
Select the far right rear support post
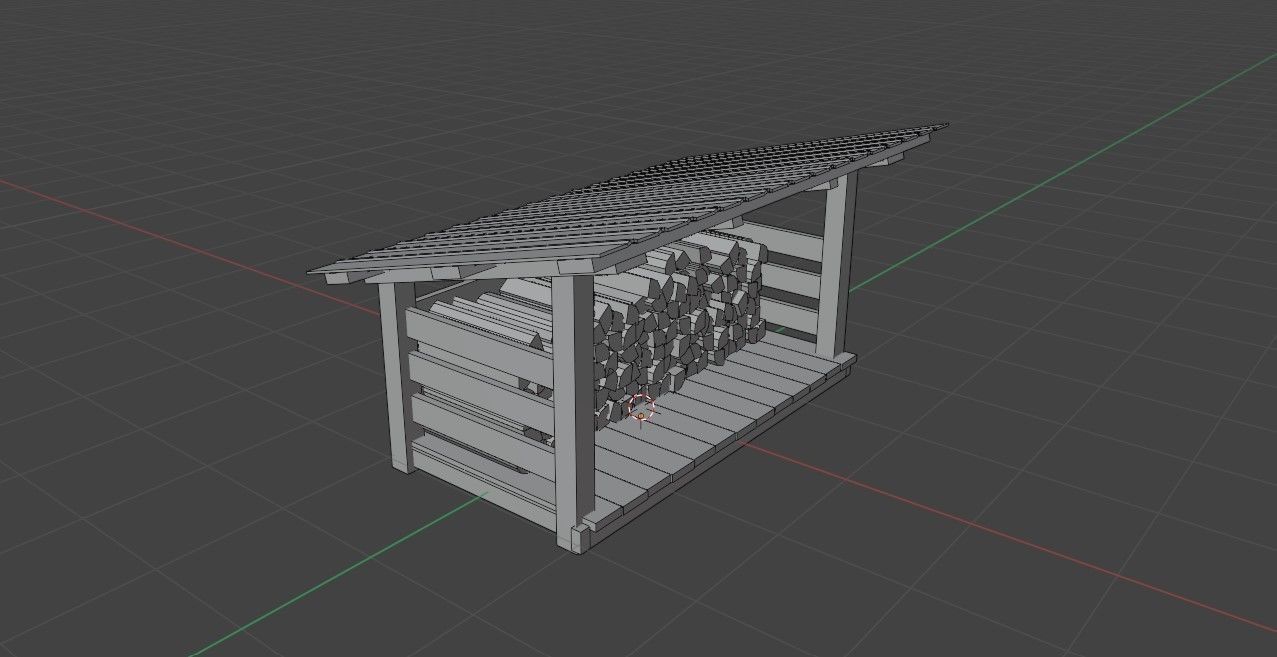836,265
